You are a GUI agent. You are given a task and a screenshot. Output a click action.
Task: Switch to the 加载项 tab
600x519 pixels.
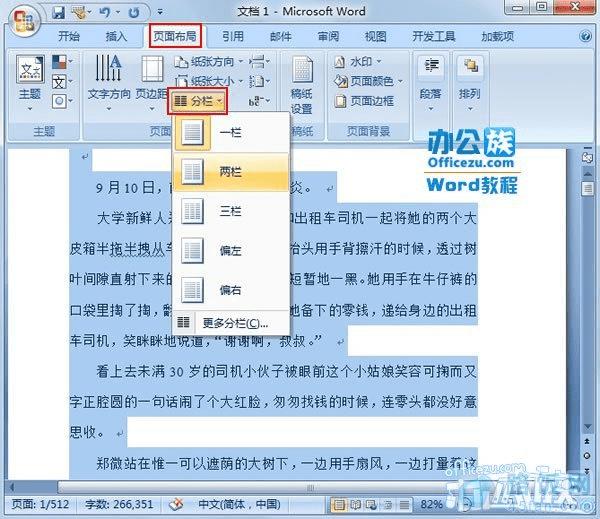[497, 36]
